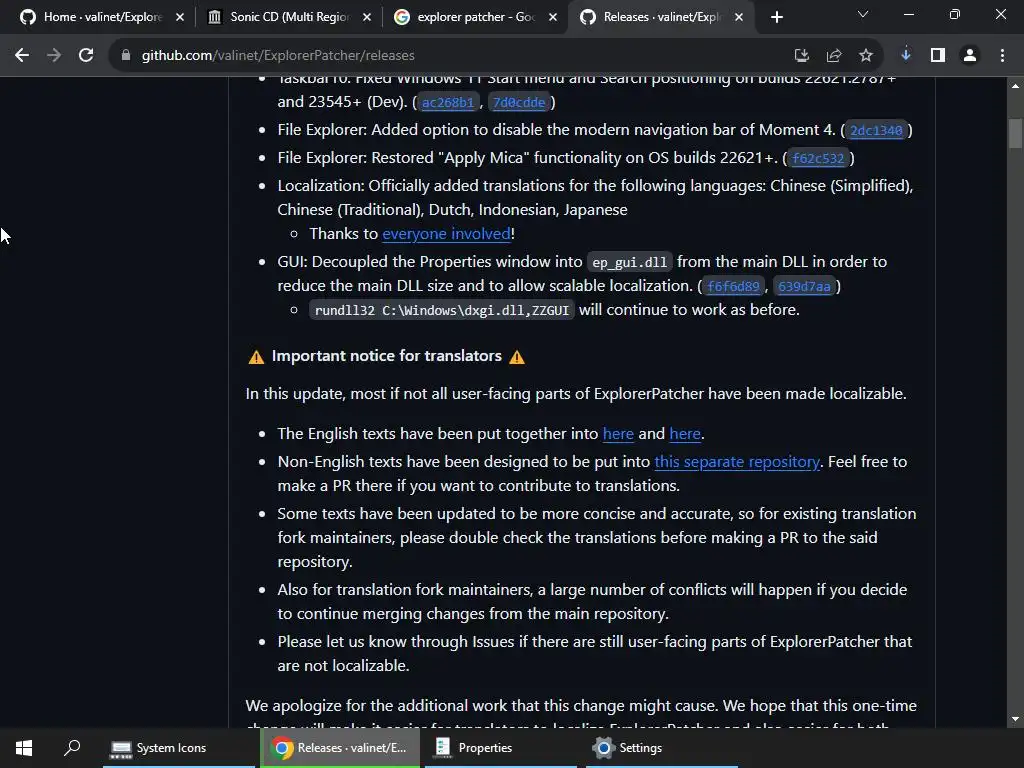Click the scrollbar up arrow
Screen dimensions: 1024x768
[1015, 86]
